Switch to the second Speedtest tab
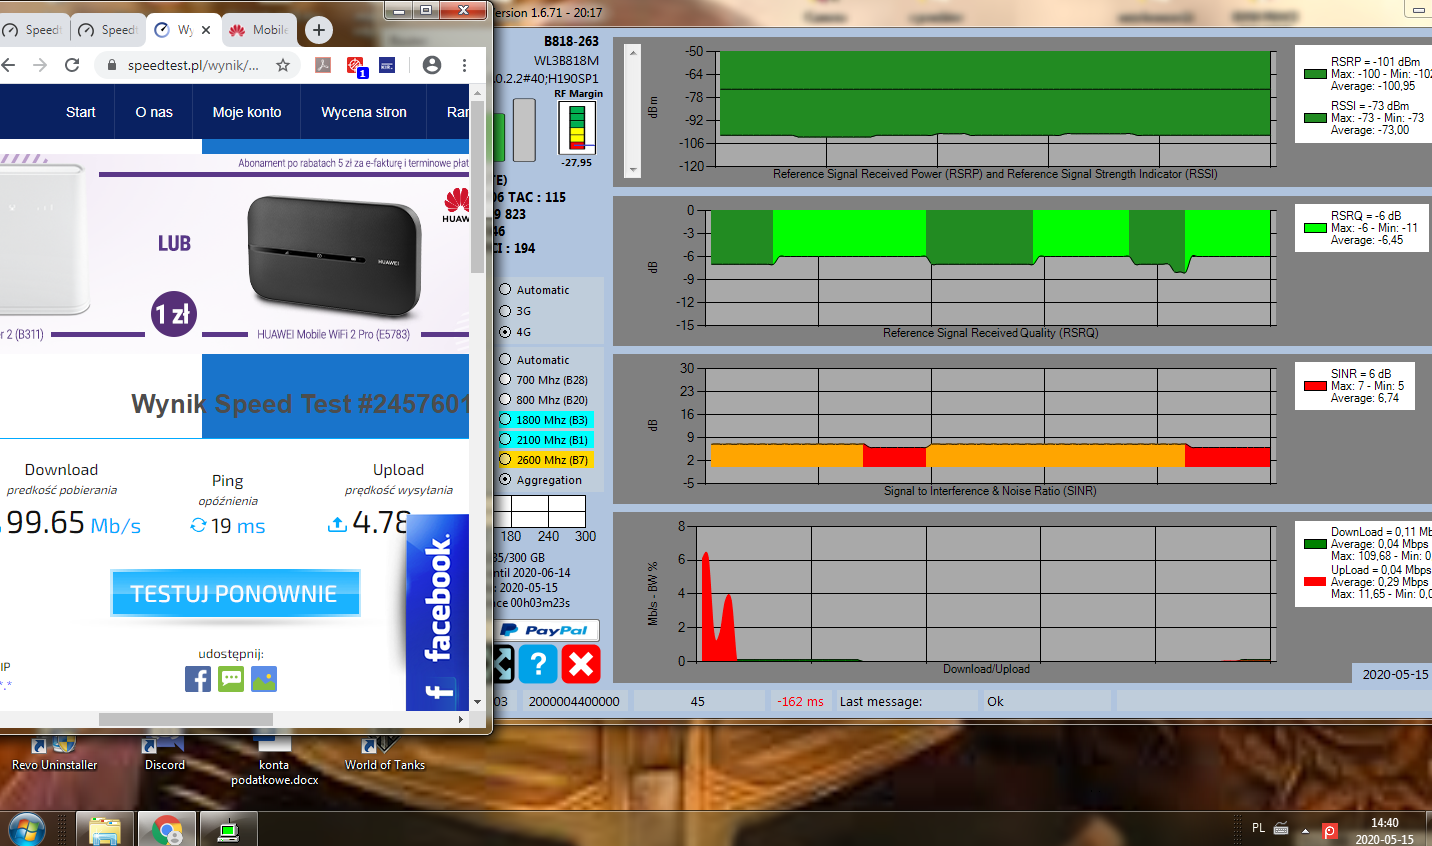The width and height of the screenshot is (1432, 846). 108,30
